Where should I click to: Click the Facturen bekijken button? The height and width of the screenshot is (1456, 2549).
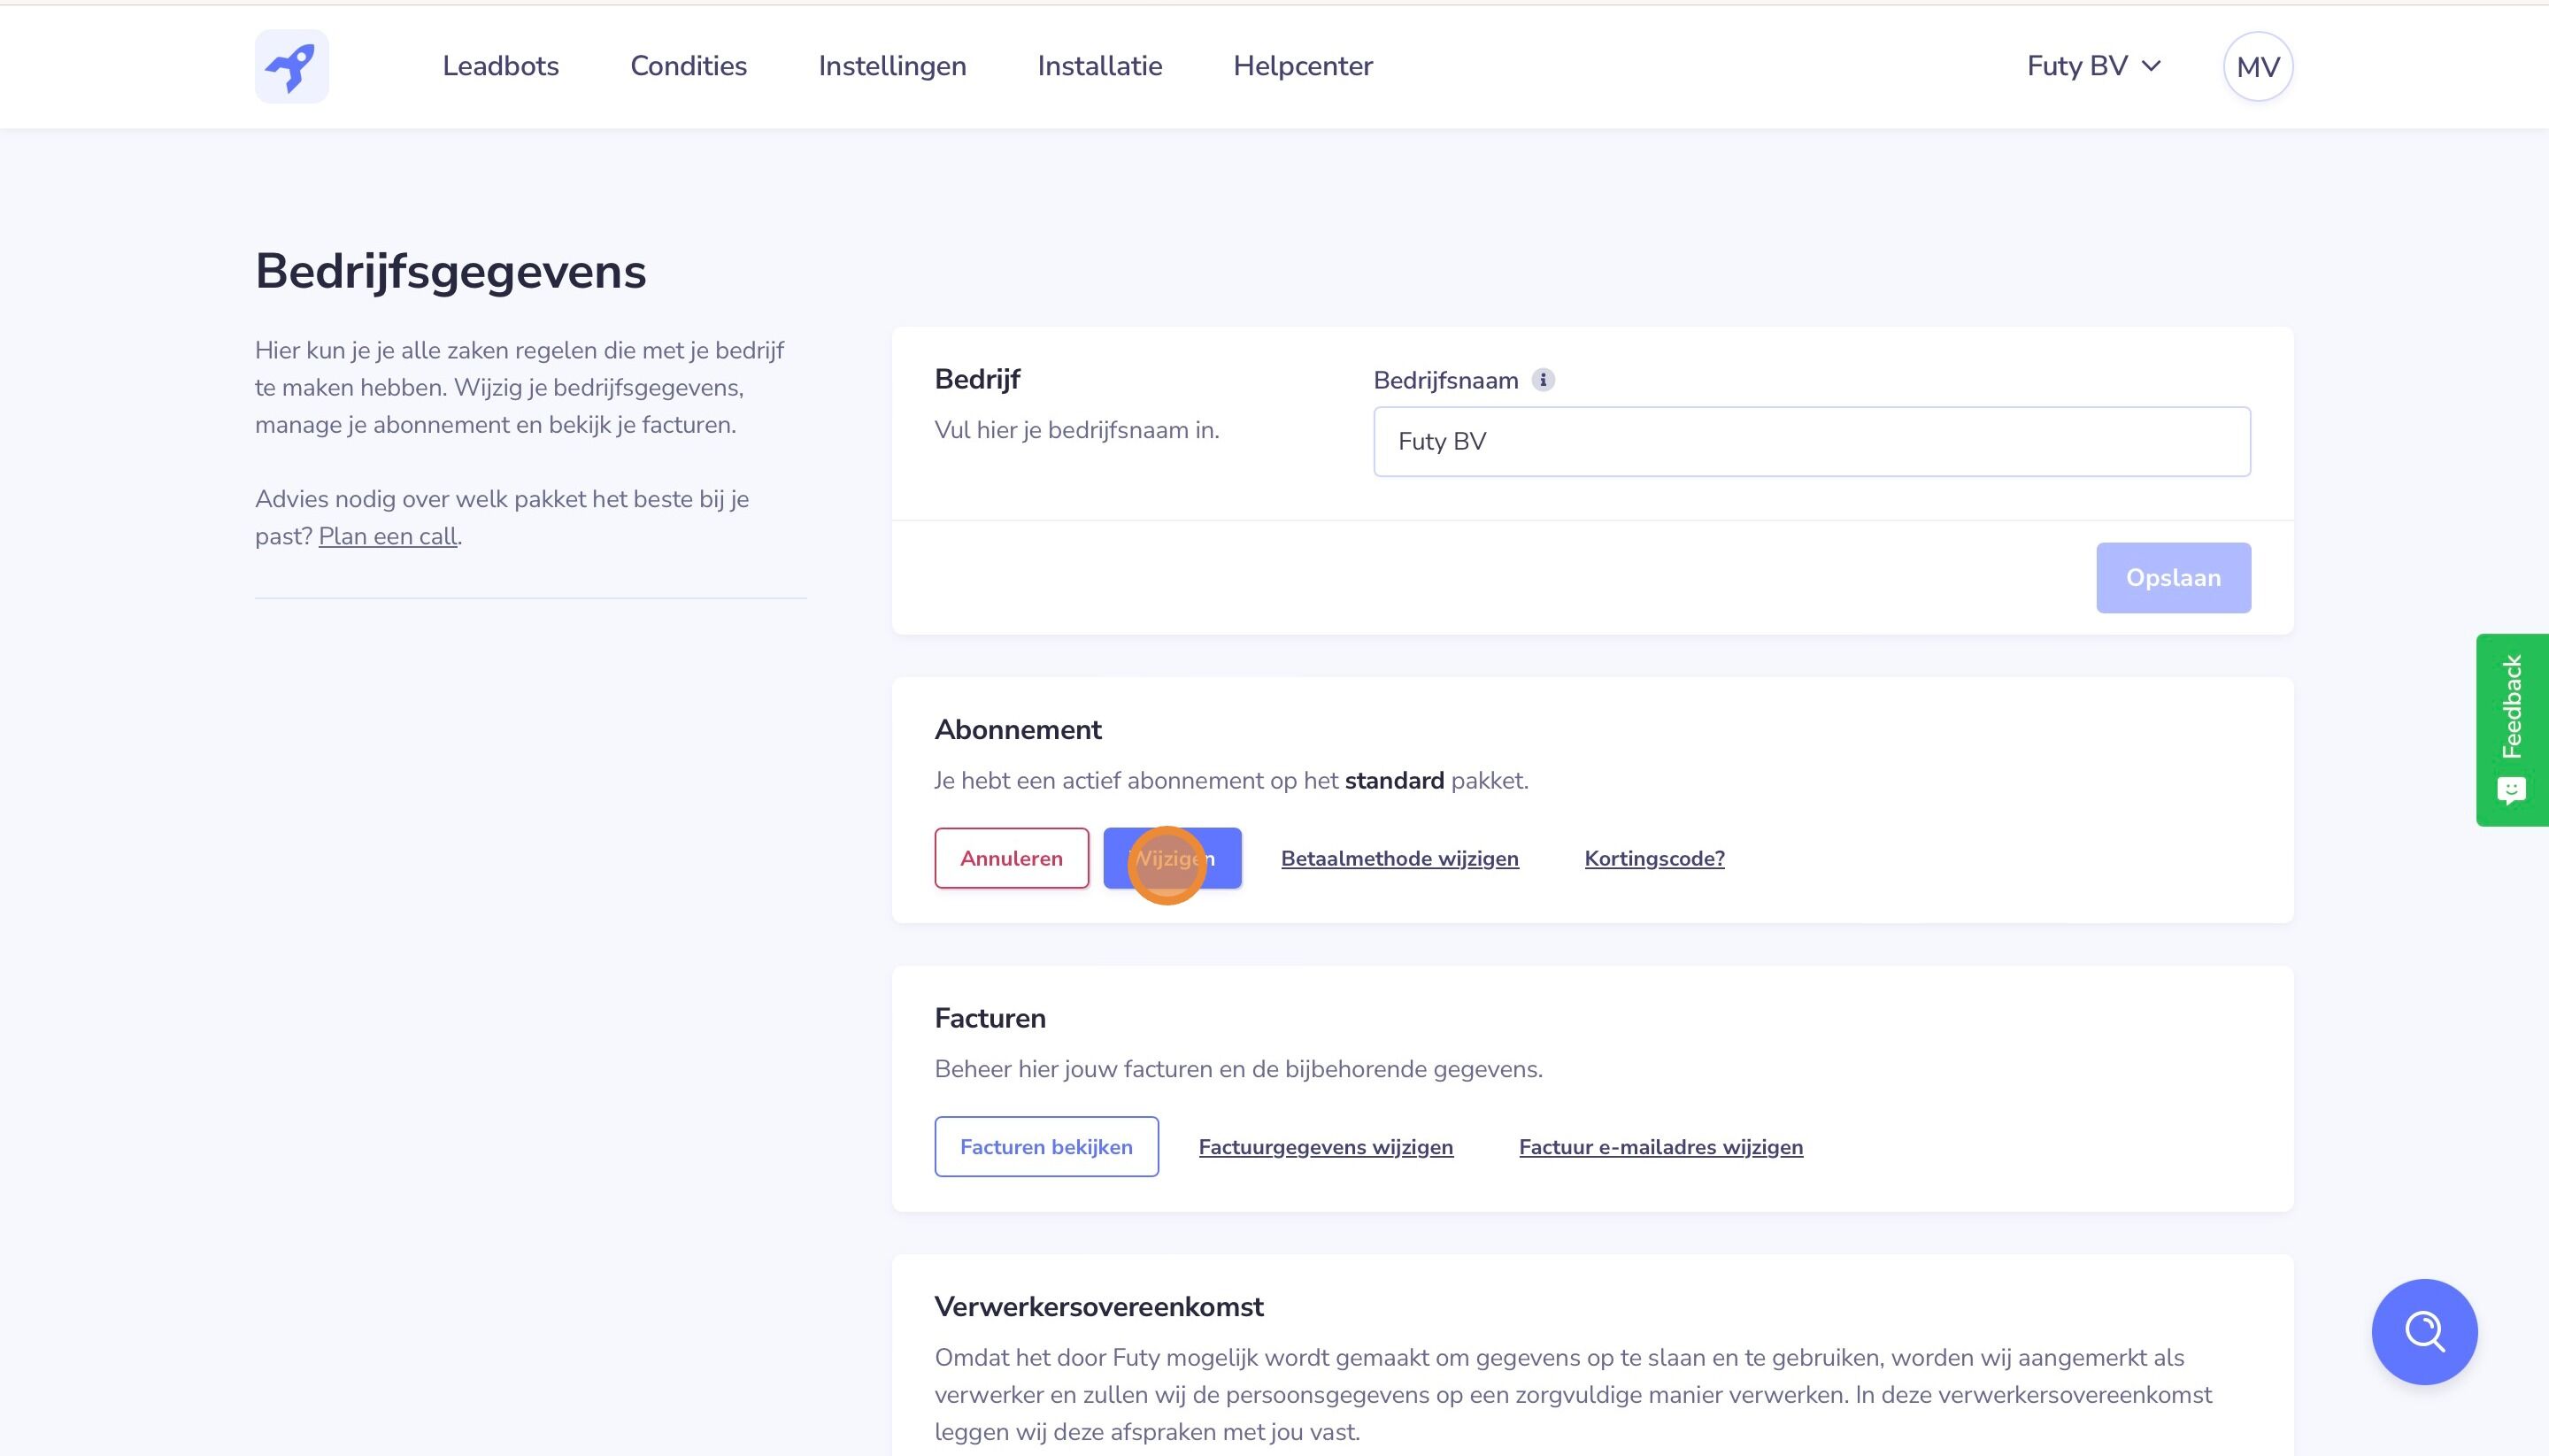coord(1046,1146)
